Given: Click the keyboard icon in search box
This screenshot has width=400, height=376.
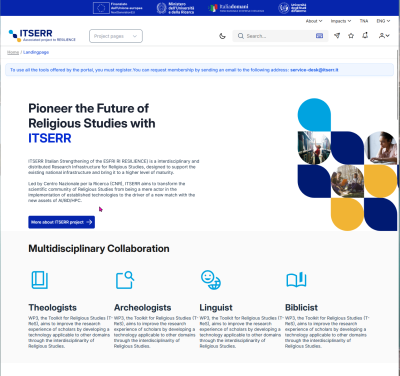Looking at the screenshot, I should [x=319, y=36].
